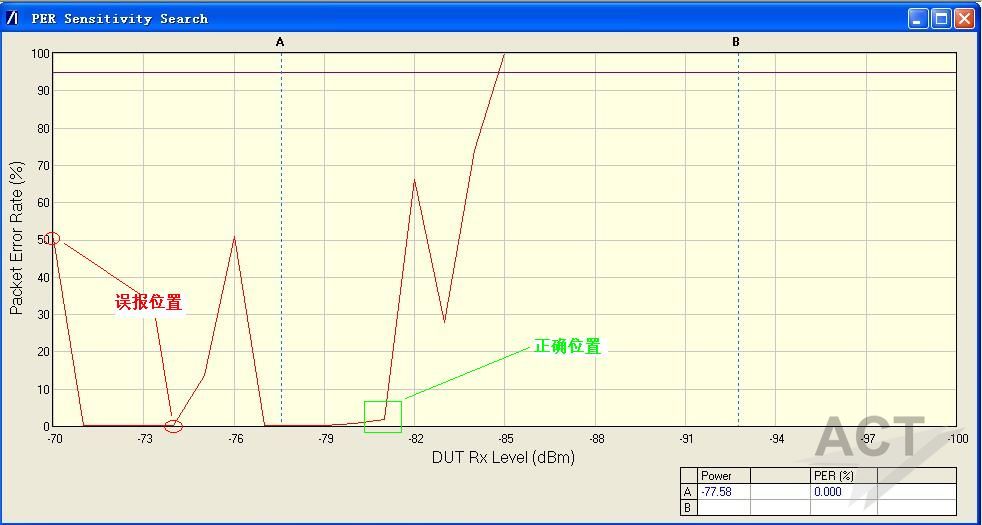Minimize the PER Sensitivity Search window

918,18
